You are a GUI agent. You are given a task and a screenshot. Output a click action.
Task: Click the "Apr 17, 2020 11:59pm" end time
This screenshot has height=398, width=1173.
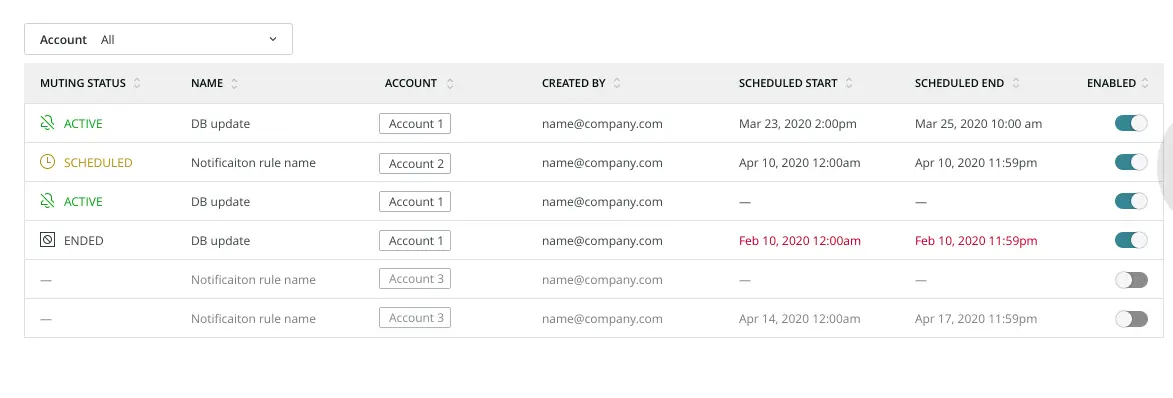(976, 319)
